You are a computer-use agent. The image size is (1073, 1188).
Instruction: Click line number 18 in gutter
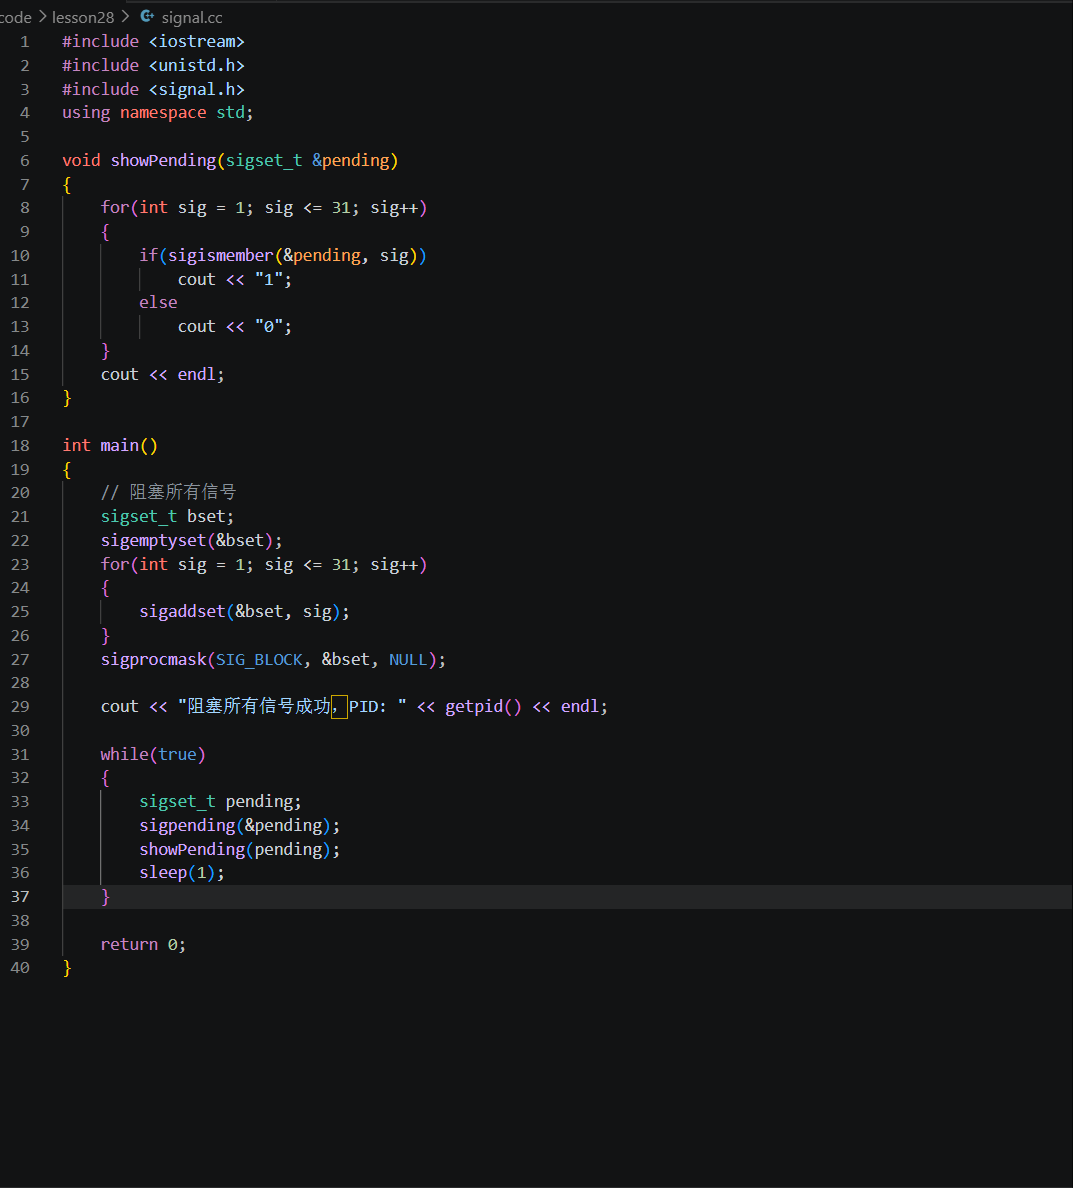pos(20,446)
